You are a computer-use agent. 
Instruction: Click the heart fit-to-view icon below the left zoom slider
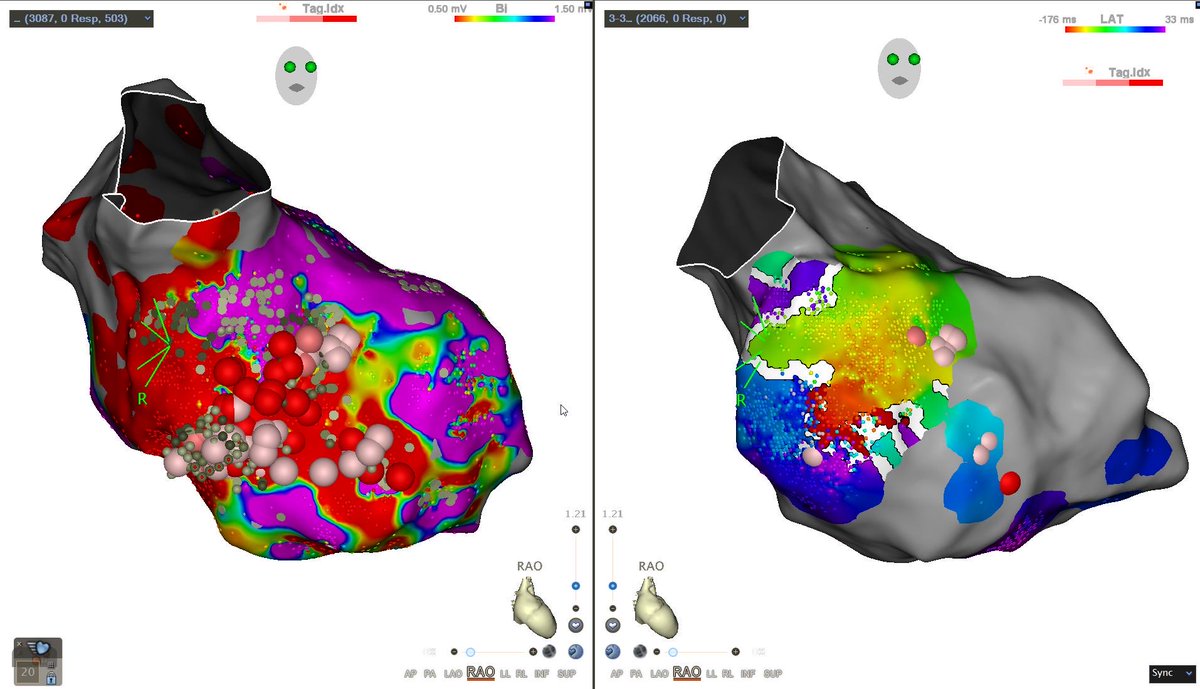point(576,624)
